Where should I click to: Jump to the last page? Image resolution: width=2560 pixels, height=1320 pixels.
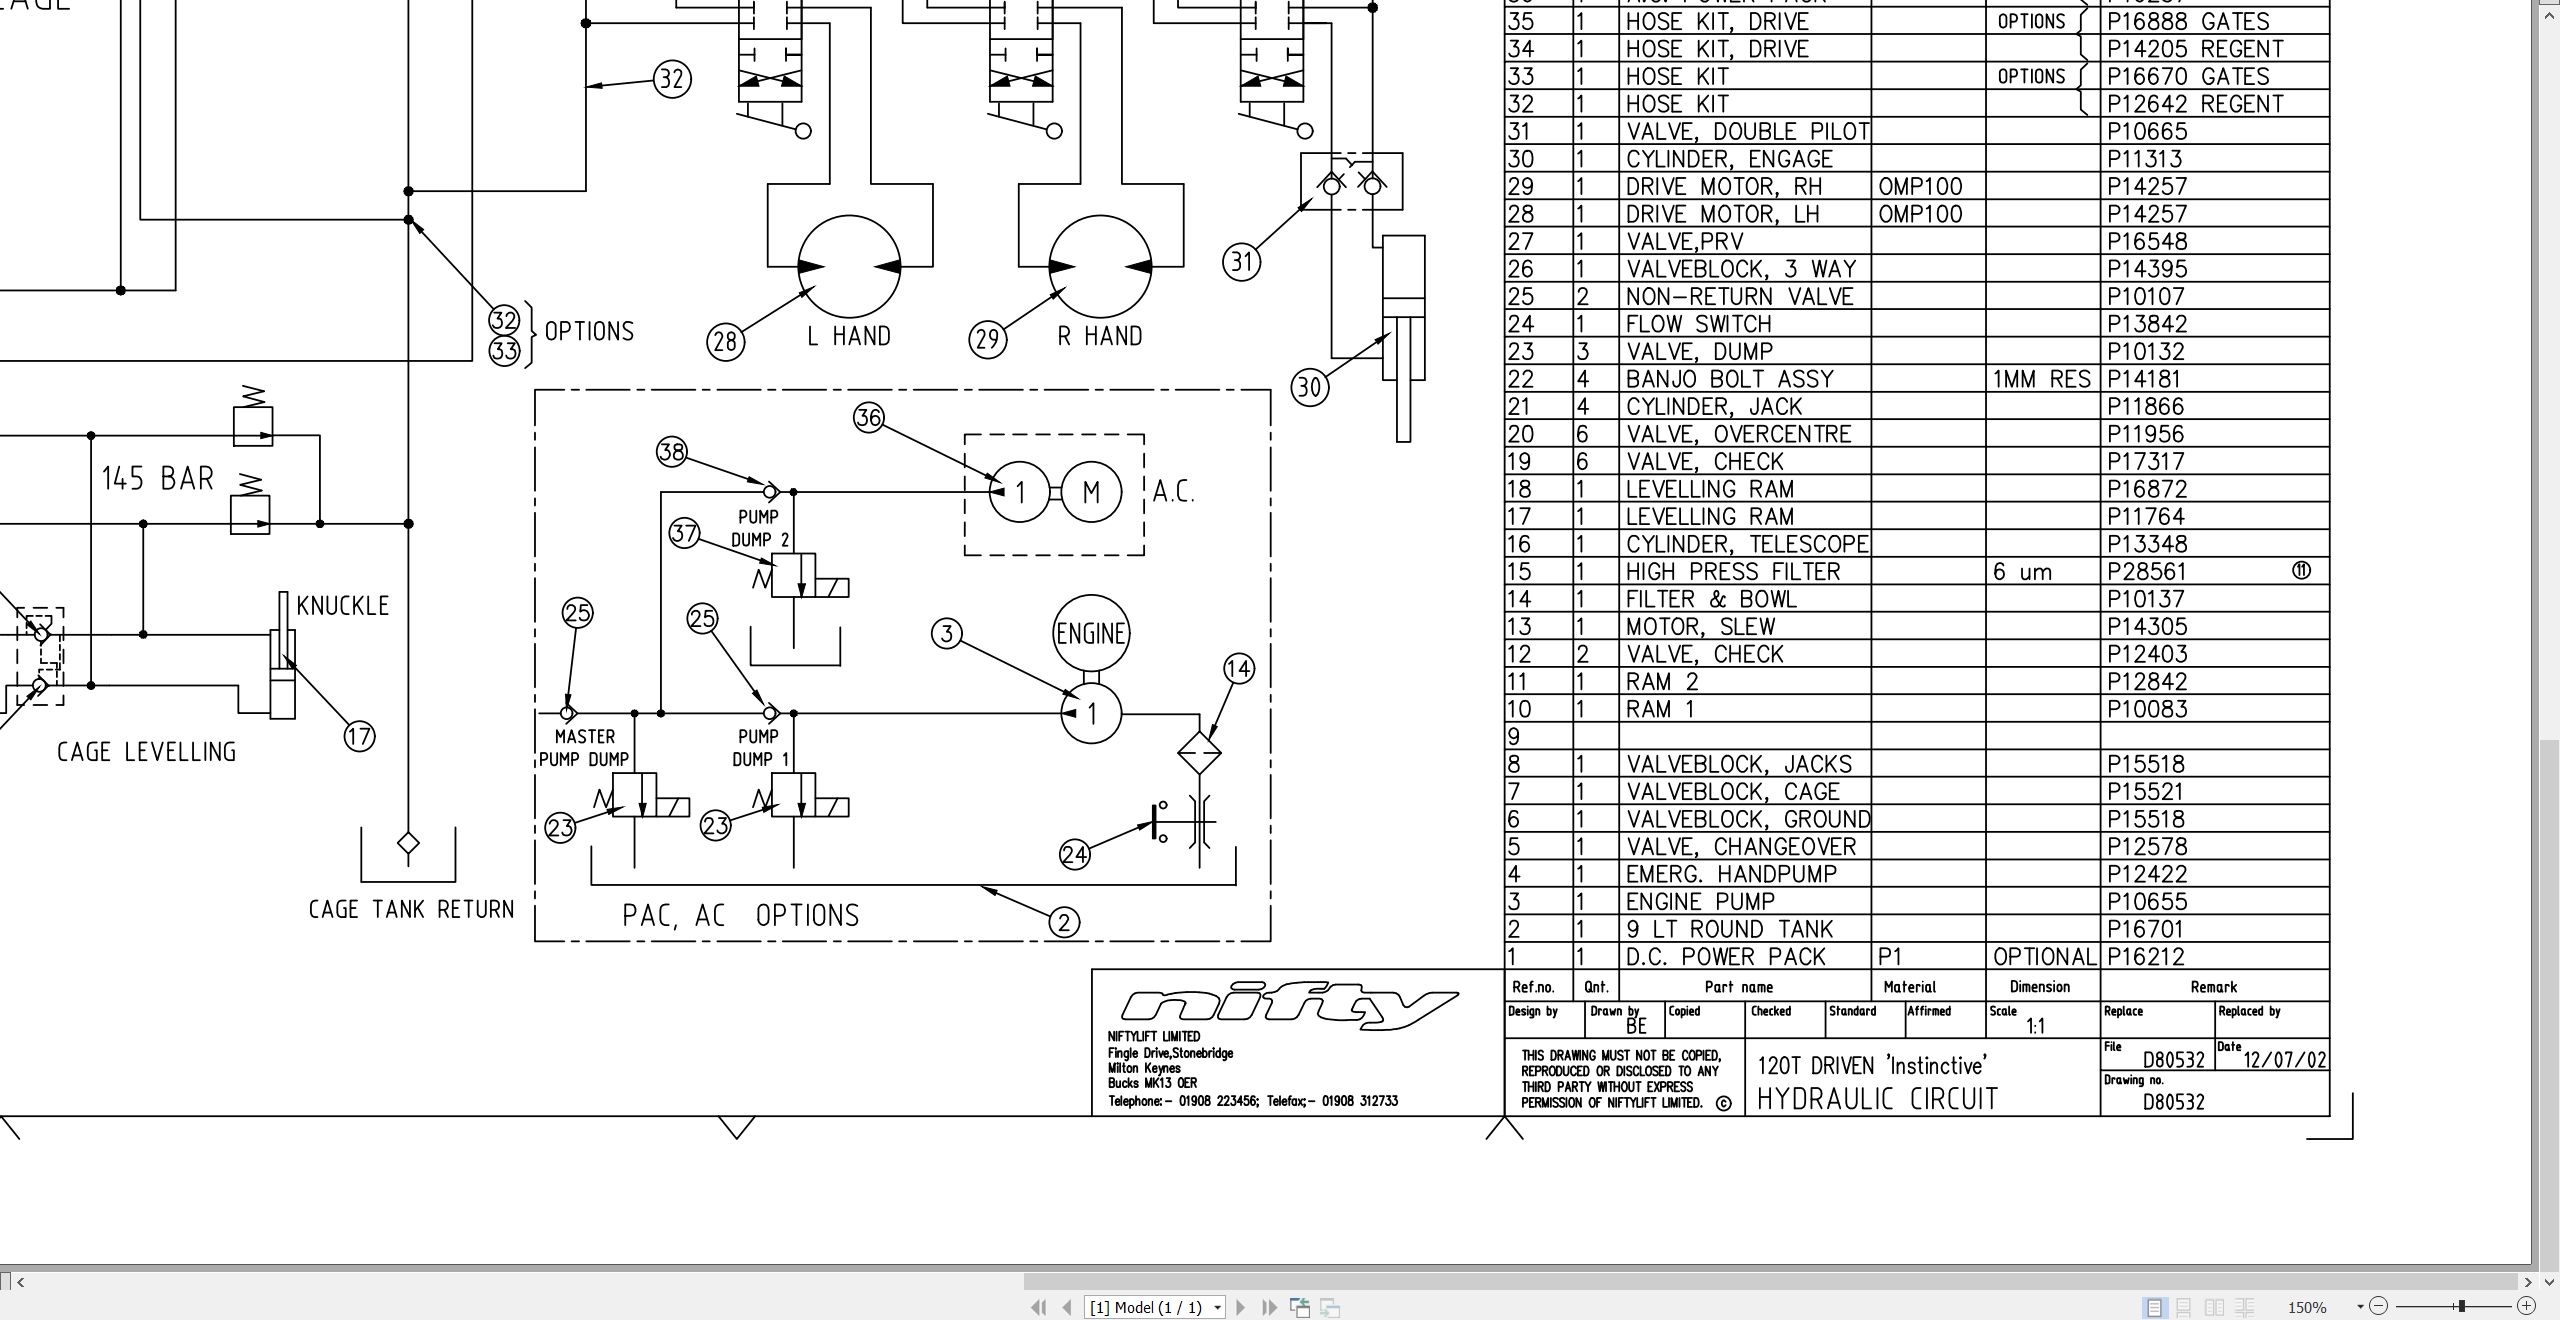[1270, 1307]
